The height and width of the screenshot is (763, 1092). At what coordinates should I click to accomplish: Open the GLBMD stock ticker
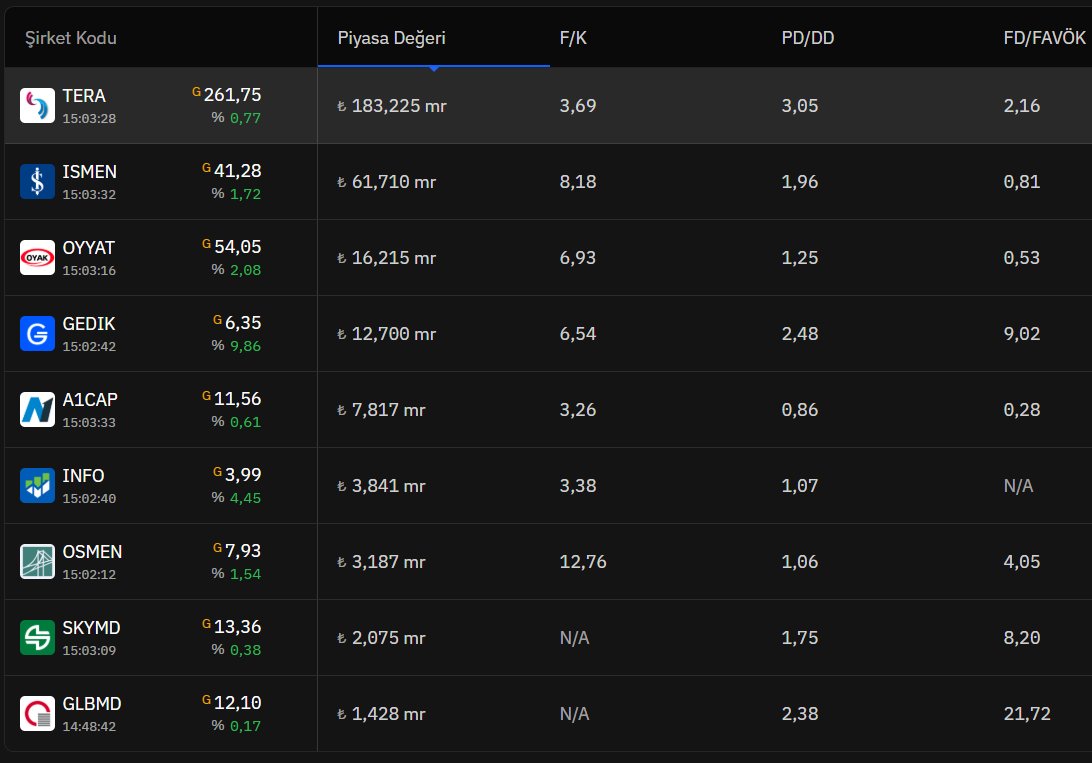[x=92, y=703]
